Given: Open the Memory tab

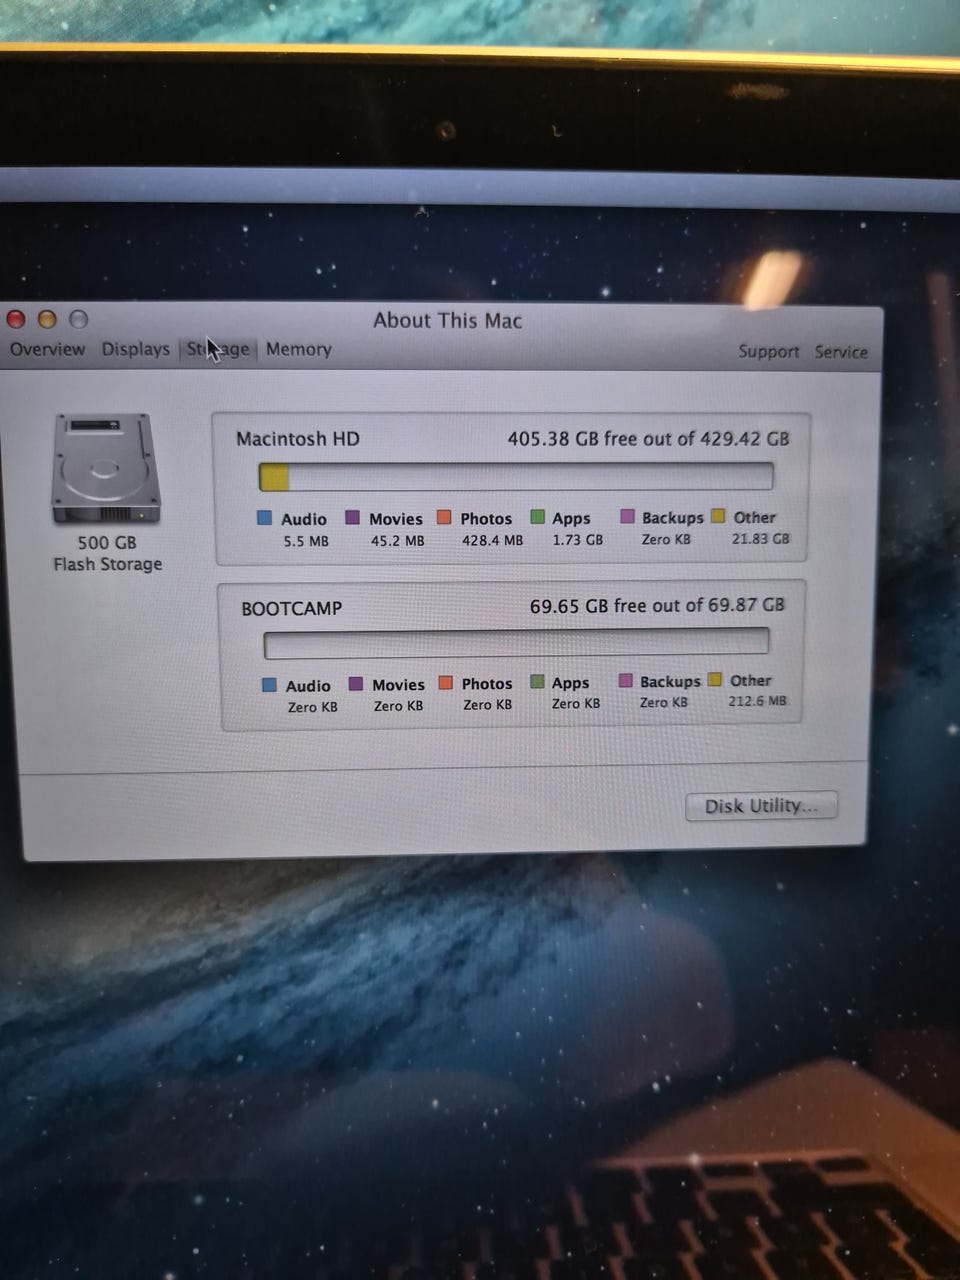Looking at the screenshot, I should (x=298, y=349).
